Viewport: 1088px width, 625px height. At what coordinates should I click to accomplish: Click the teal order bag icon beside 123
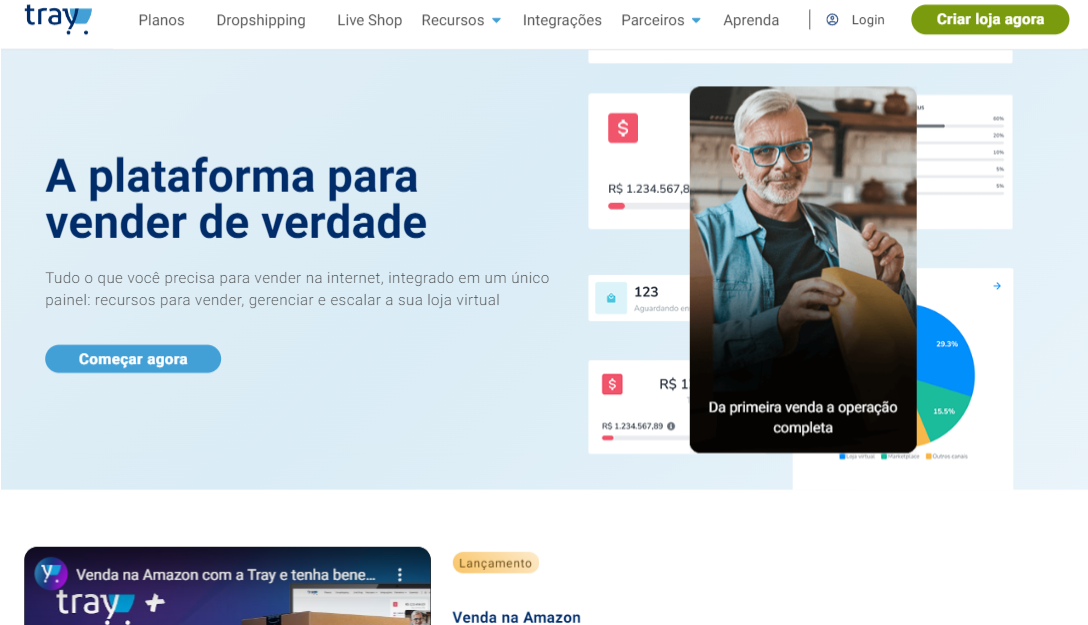tap(611, 298)
